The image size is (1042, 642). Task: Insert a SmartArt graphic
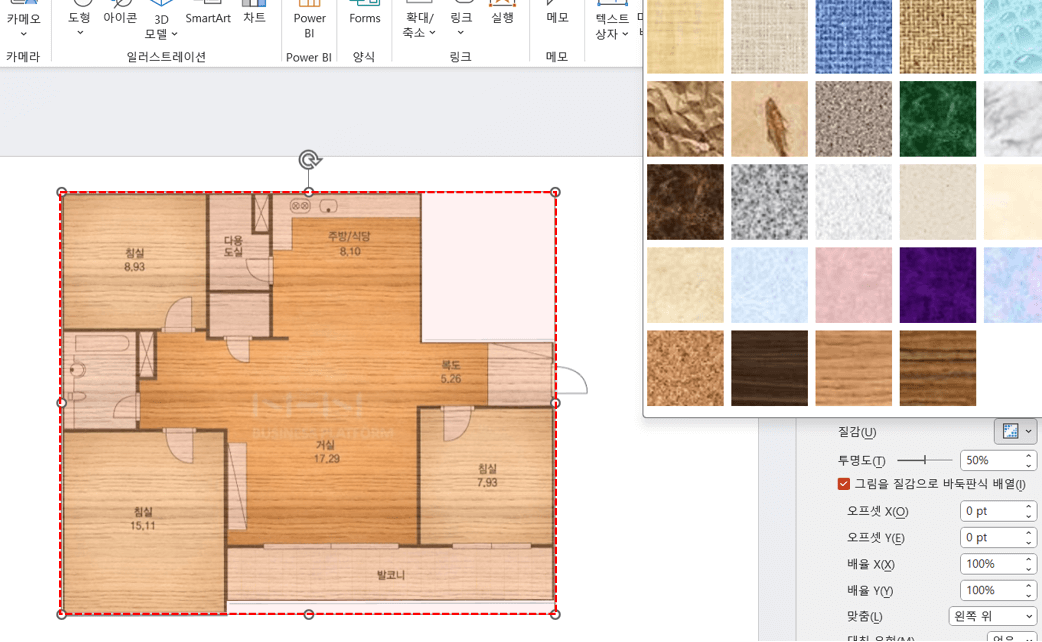[208, 17]
